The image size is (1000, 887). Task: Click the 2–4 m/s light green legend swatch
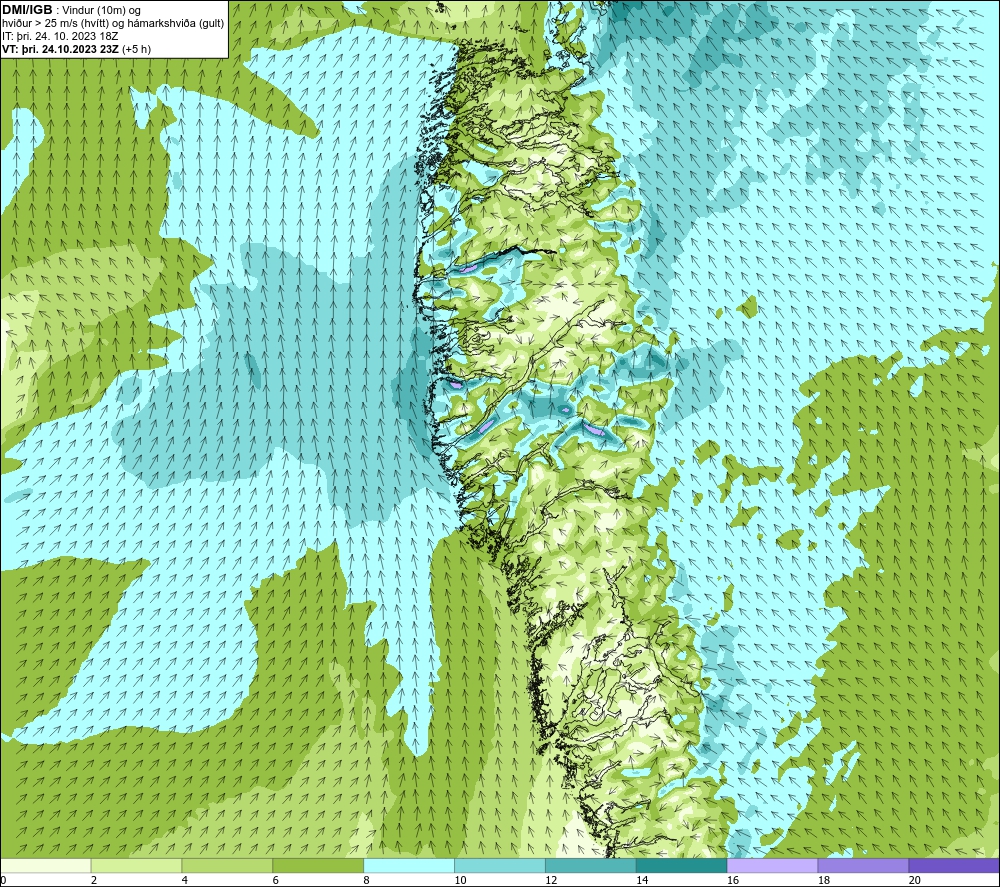(x=136, y=865)
